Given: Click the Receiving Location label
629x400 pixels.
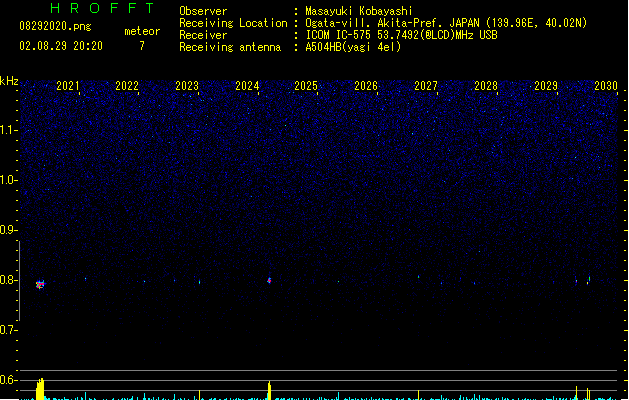Looking at the screenshot, I should coord(233,23).
